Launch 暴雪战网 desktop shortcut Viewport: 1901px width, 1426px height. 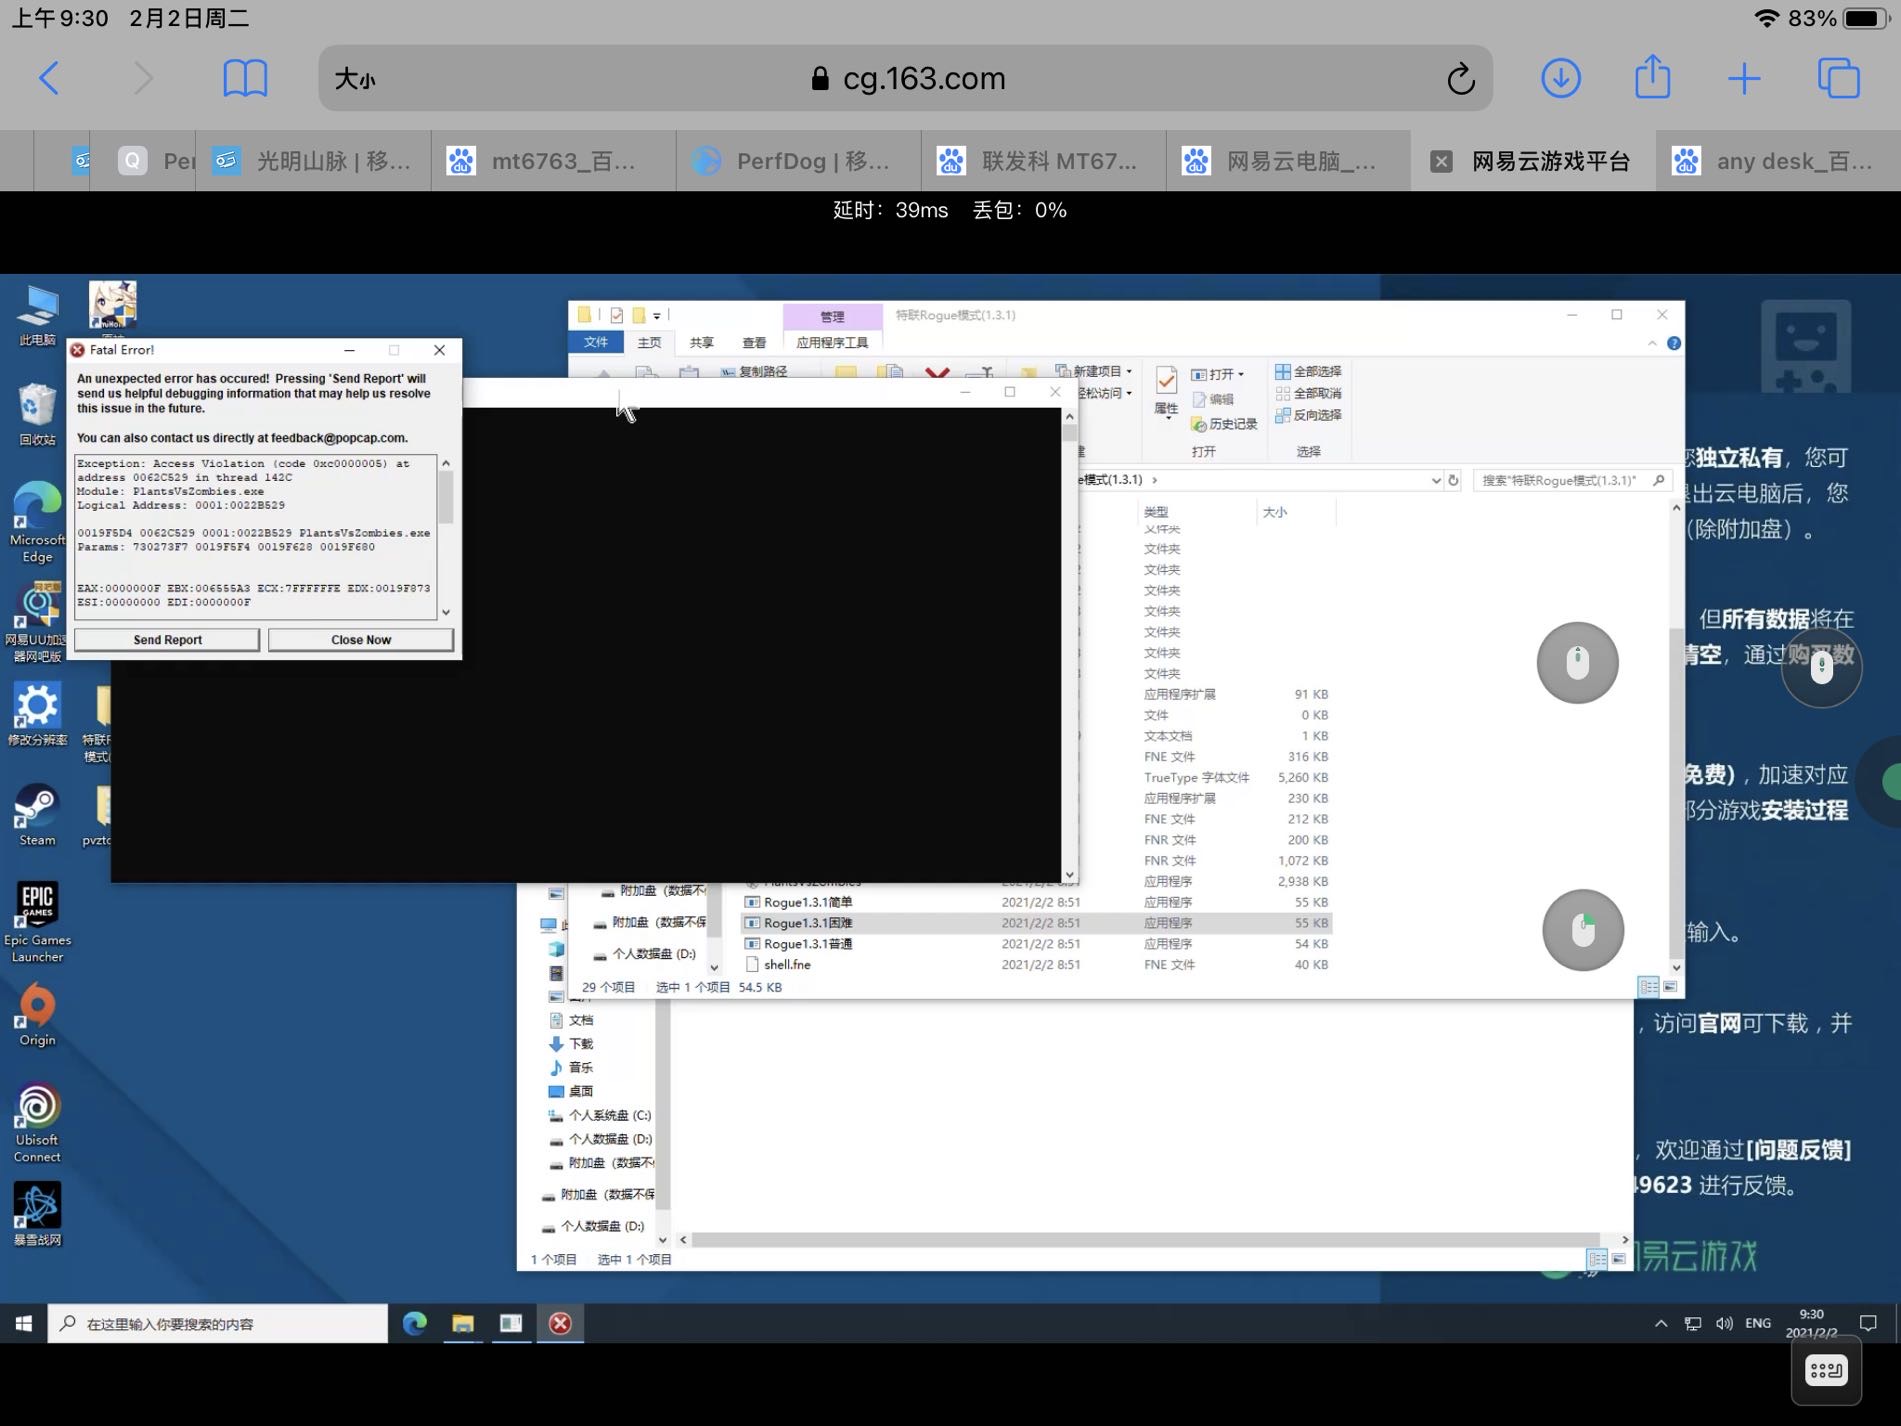point(37,1214)
